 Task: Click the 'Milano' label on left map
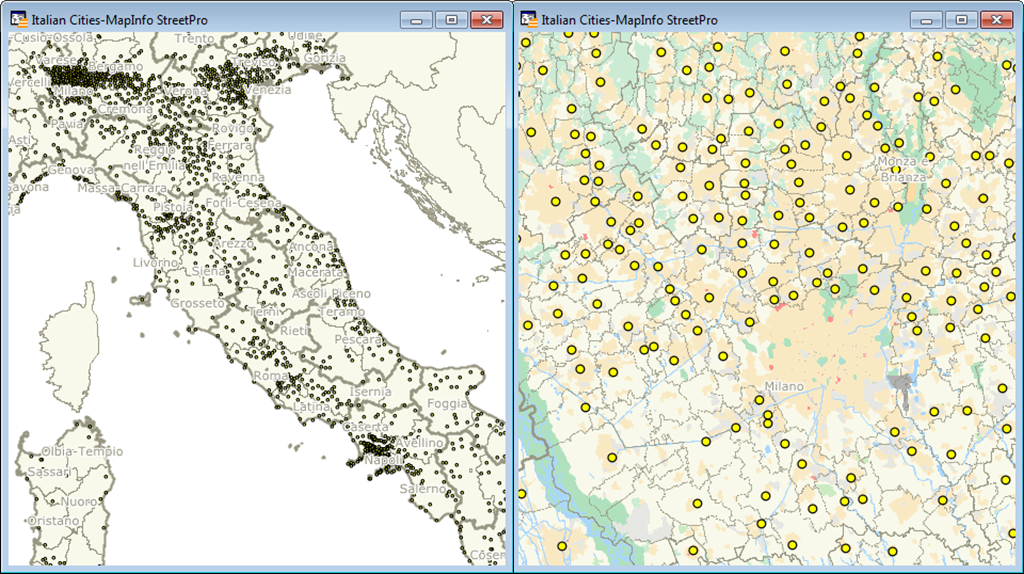tap(73, 91)
